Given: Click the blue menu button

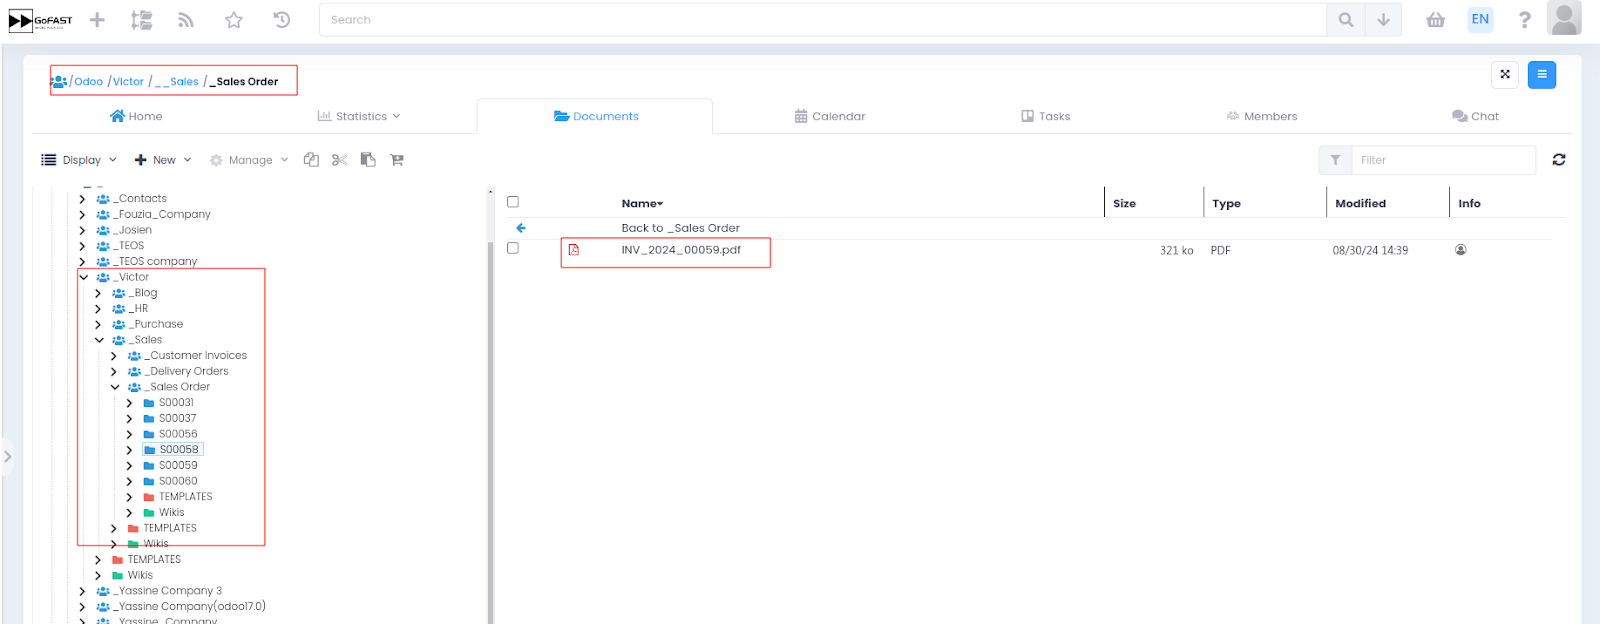Looking at the screenshot, I should point(1542,75).
